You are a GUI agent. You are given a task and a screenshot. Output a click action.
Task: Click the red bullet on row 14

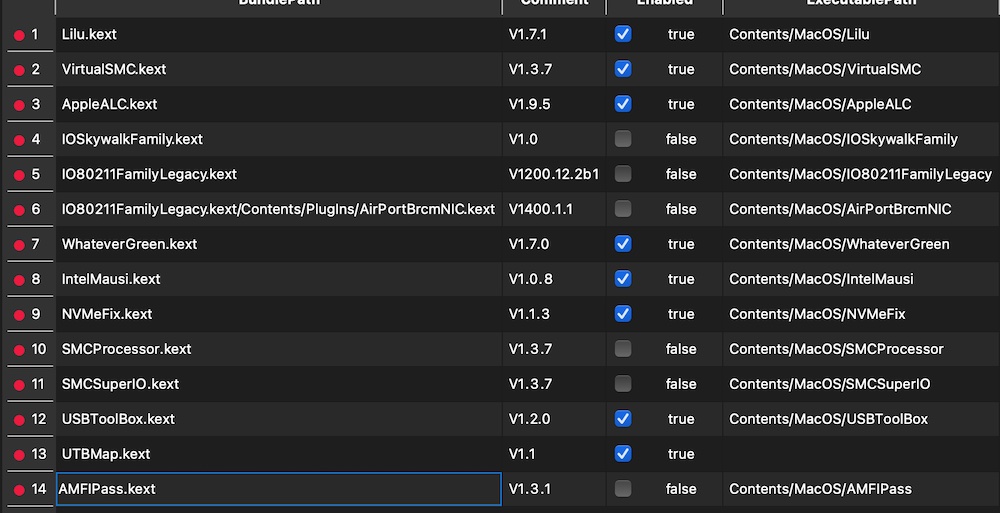[18, 490]
